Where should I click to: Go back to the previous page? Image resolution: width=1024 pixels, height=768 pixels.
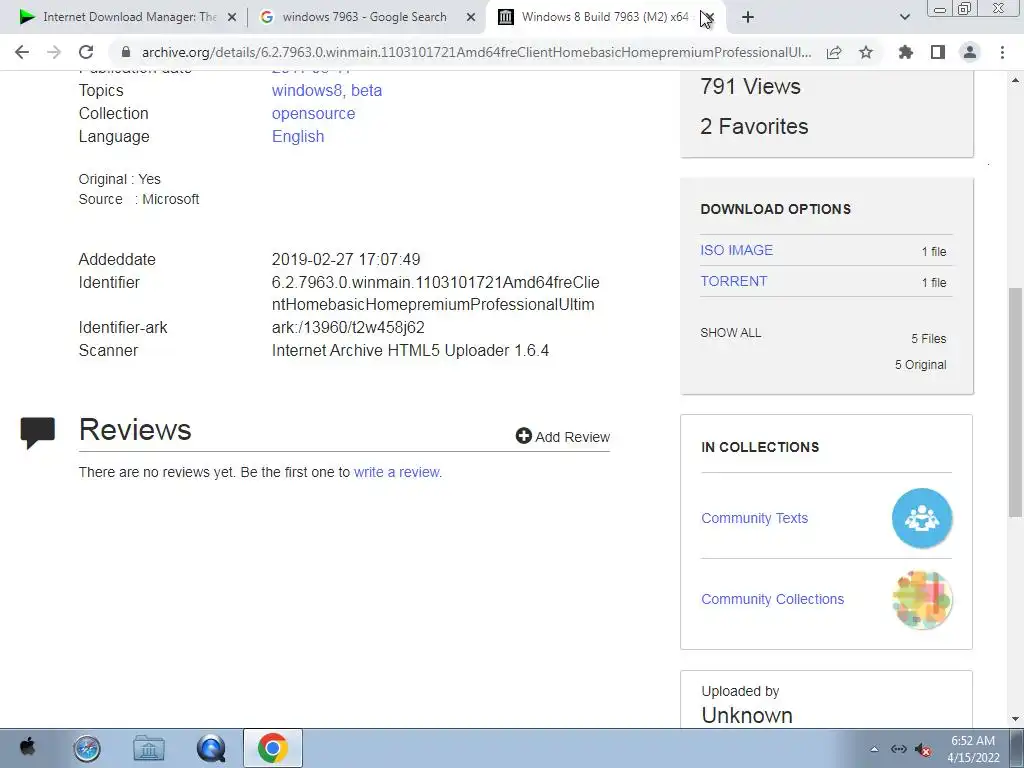pos(22,52)
